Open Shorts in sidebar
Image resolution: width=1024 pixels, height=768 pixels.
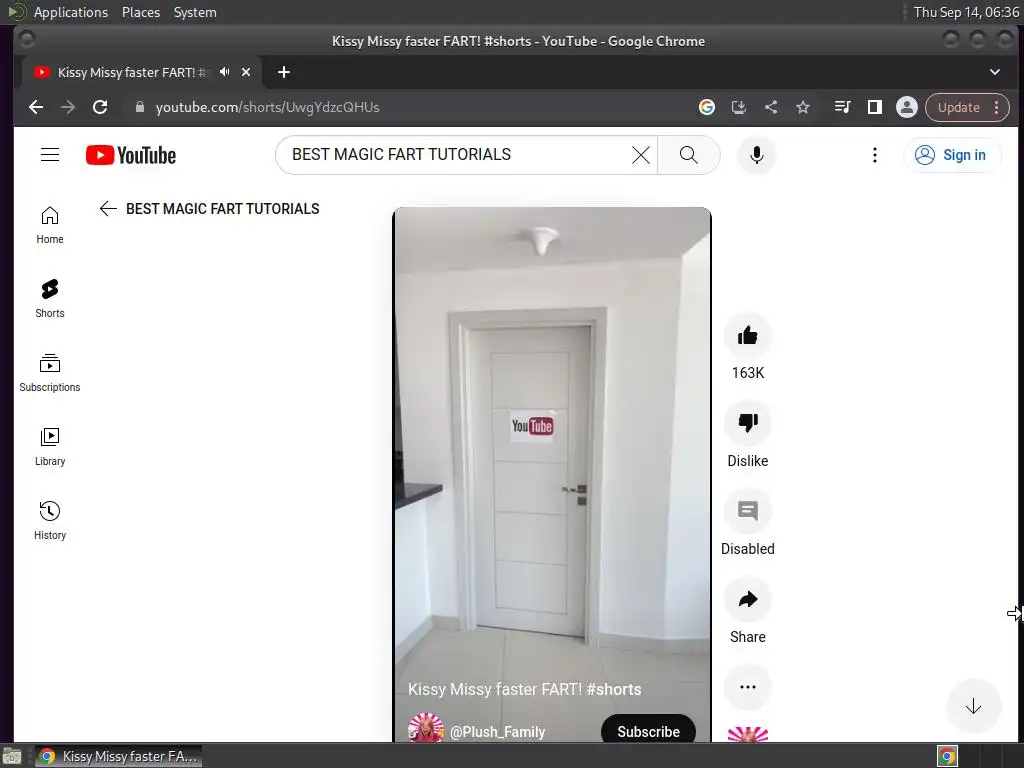click(x=50, y=299)
